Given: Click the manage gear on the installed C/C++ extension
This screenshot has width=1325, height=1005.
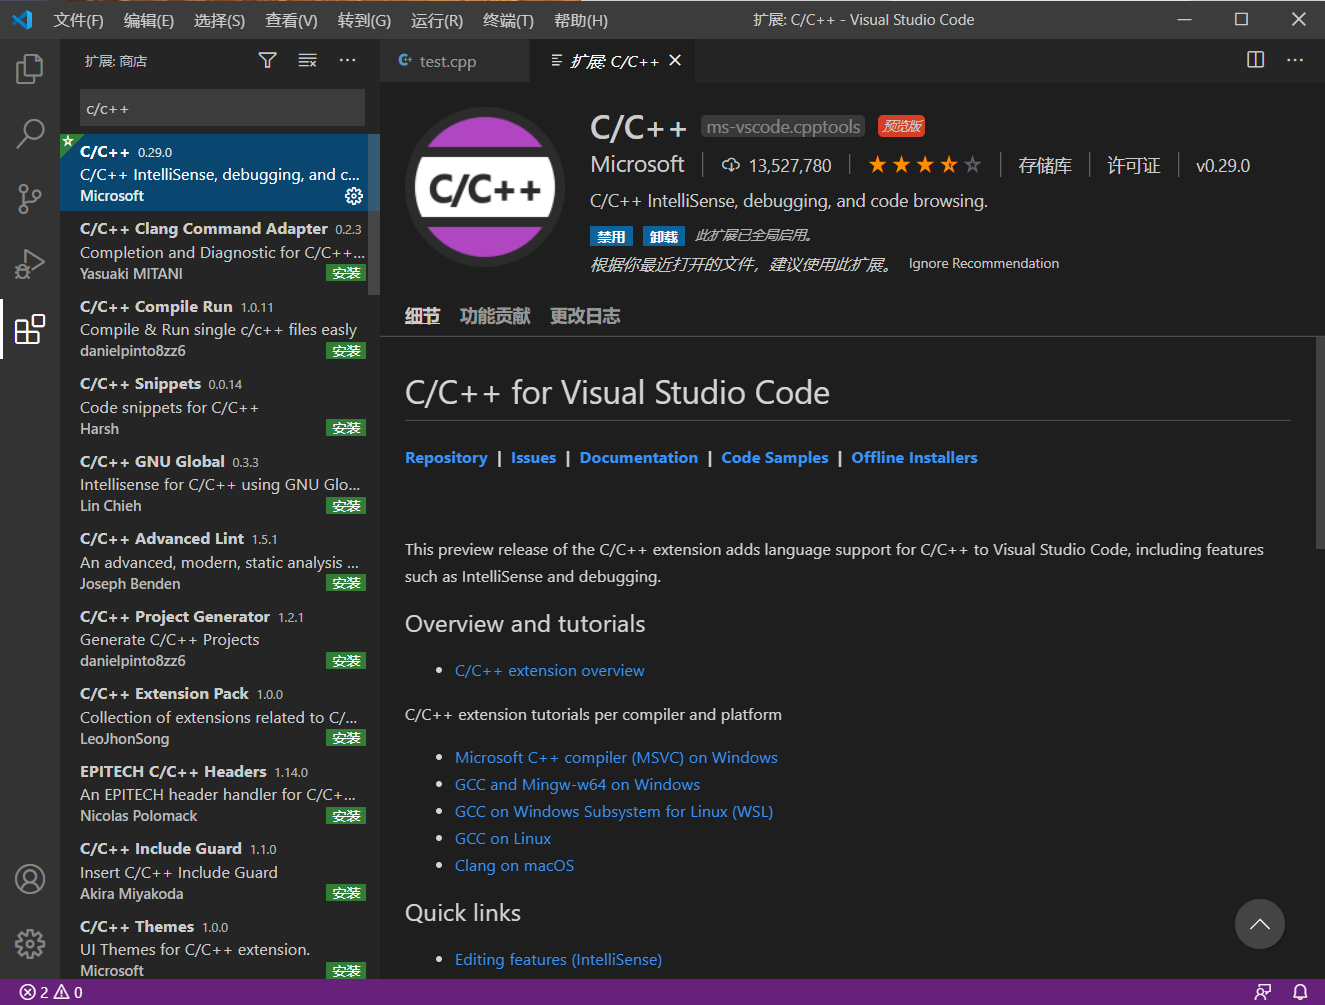Looking at the screenshot, I should coord(354,196).
